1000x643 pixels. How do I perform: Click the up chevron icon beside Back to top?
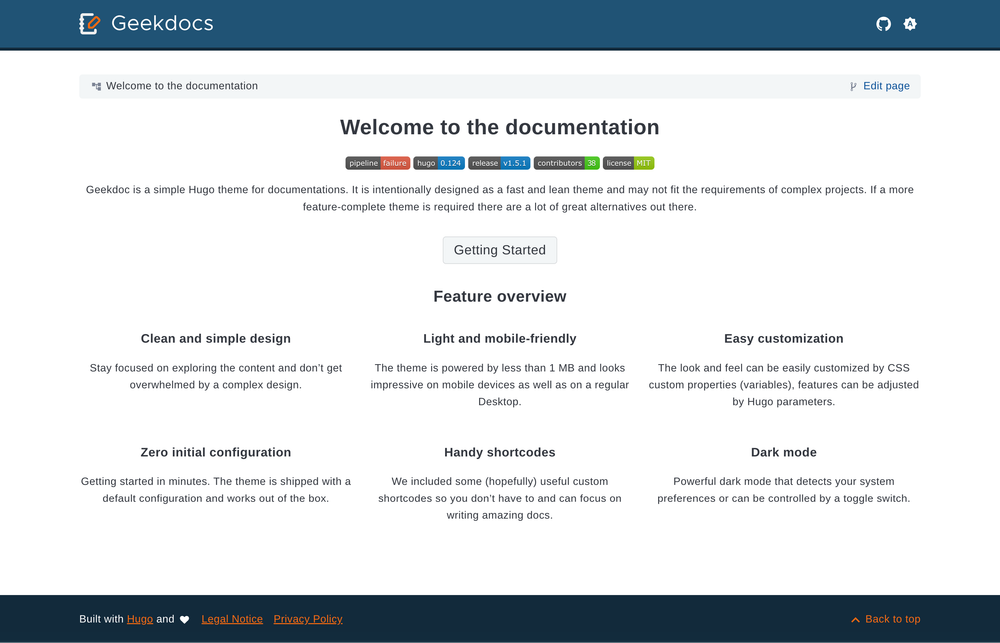(856, 620)
